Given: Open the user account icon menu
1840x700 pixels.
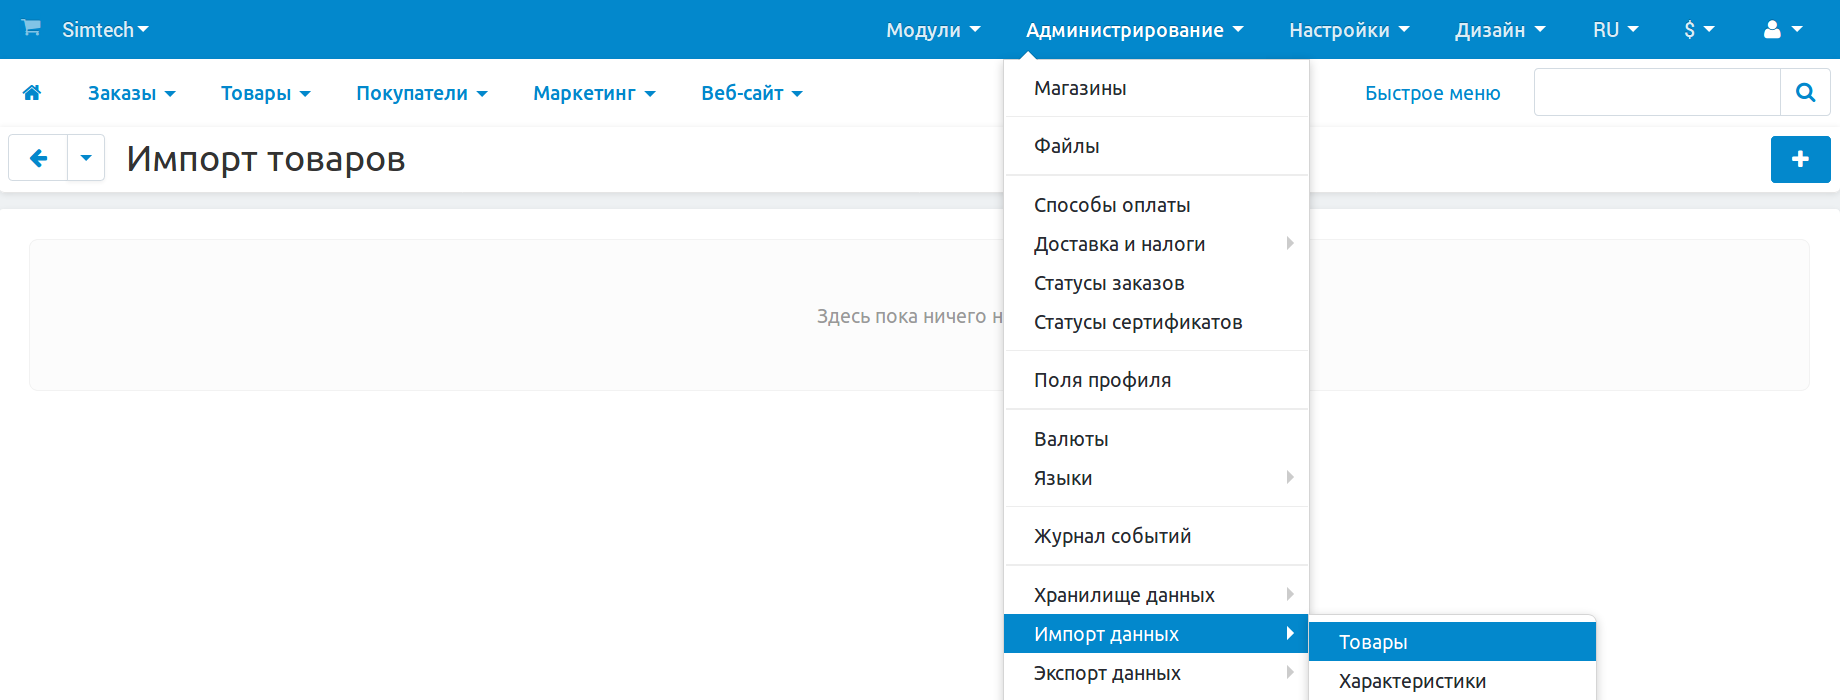Looking at the screenshot, I should pos(1782,30).
